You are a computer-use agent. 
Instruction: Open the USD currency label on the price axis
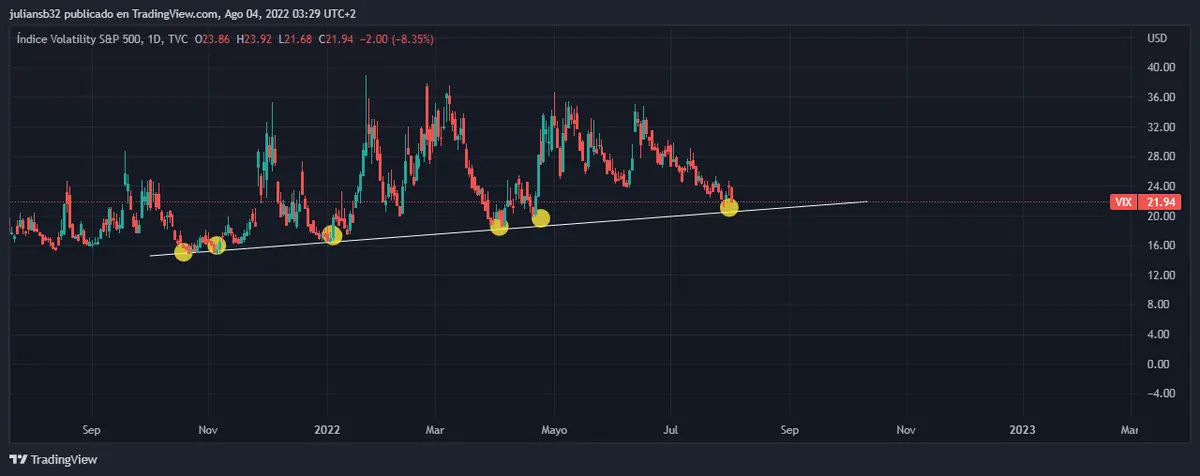(x=1158, y=38)
